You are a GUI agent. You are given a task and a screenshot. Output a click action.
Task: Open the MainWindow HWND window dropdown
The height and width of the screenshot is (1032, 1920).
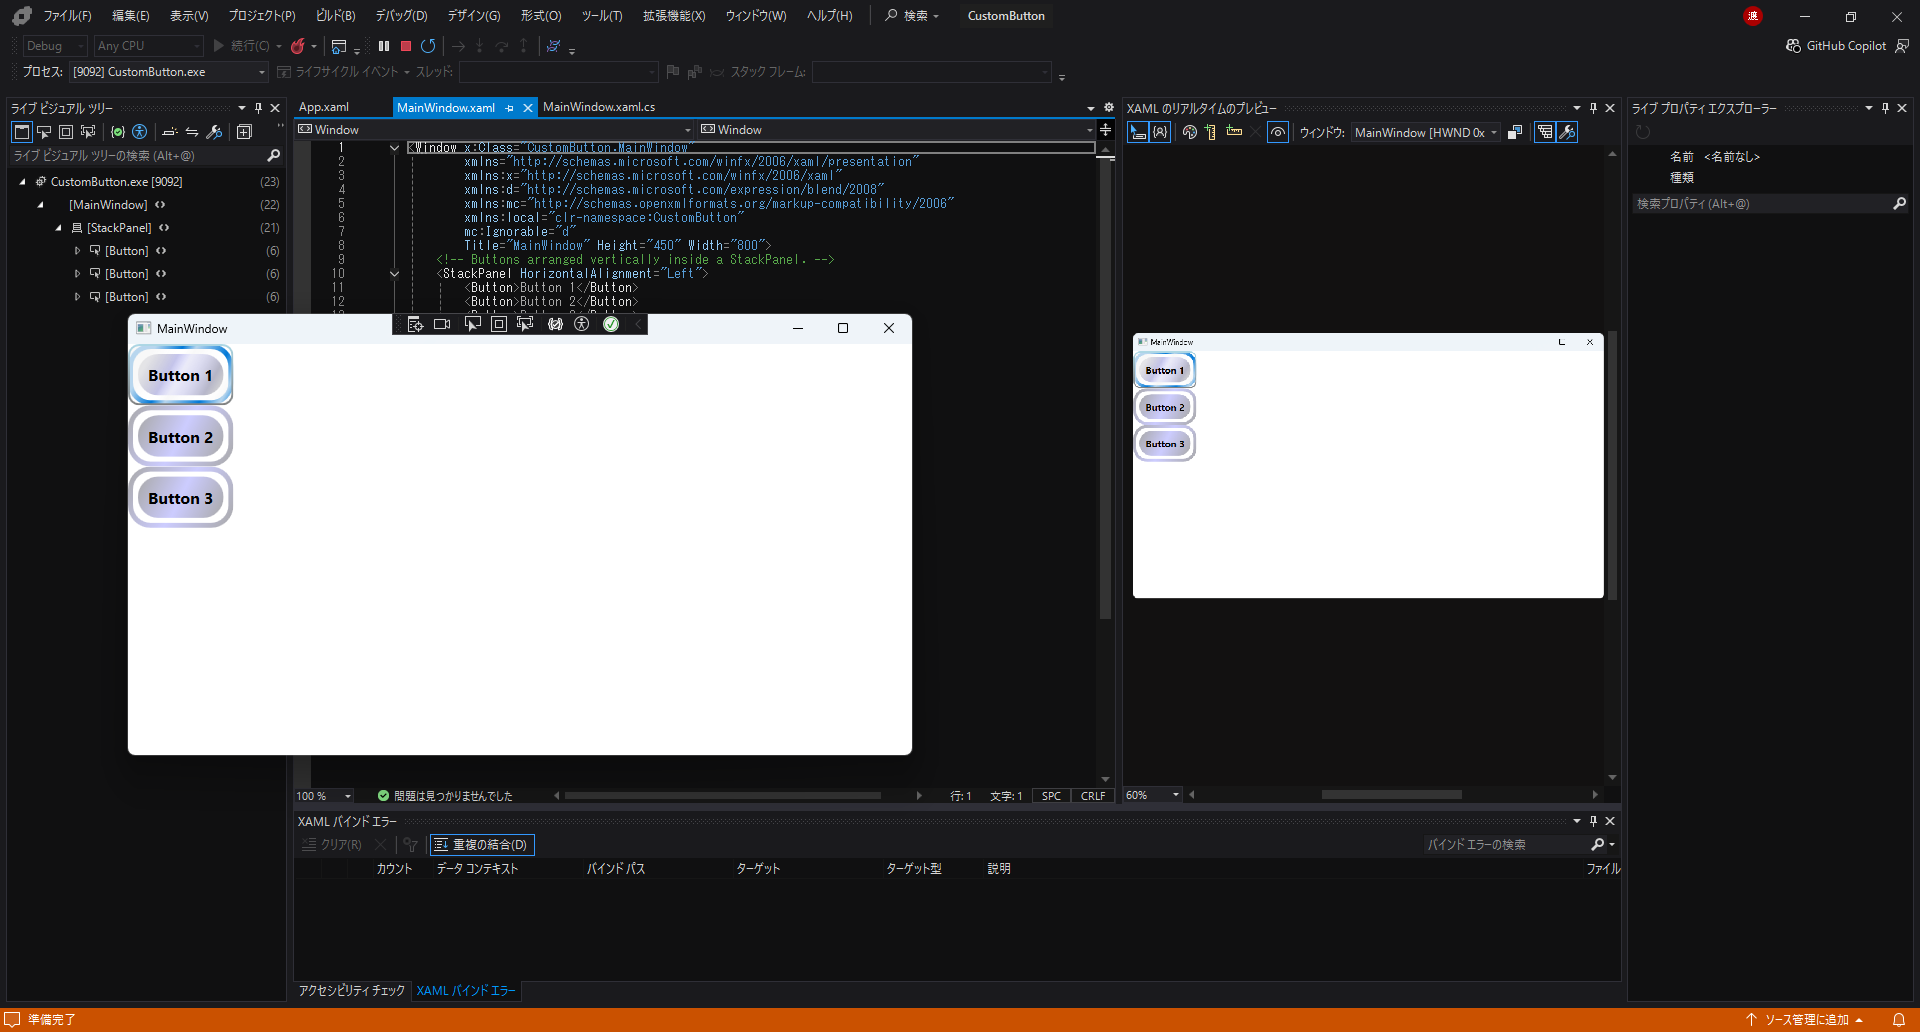[1426, 133]
